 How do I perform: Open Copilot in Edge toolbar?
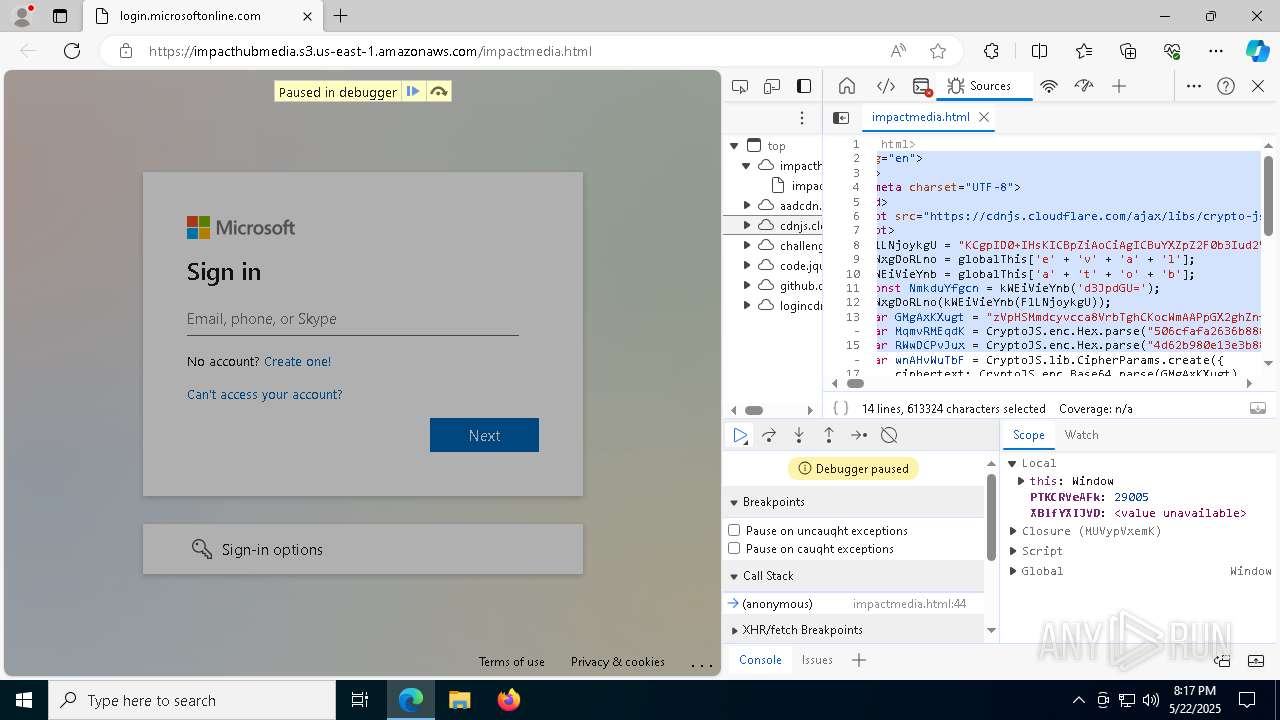1257,51
